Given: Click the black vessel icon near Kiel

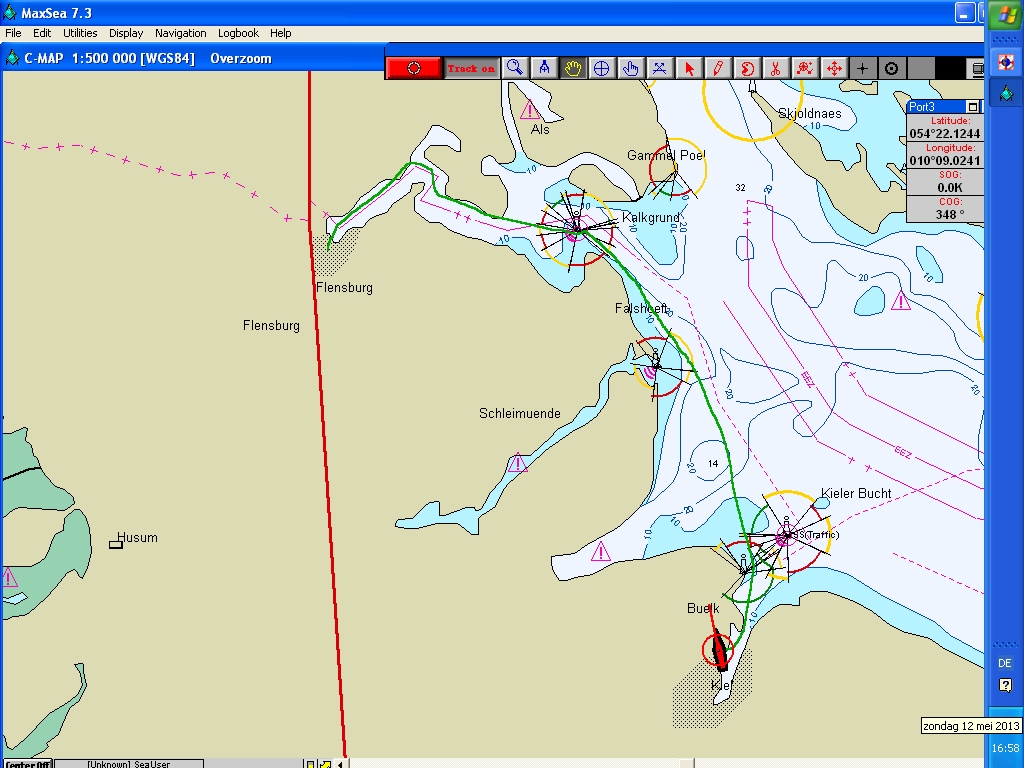Looking at the screenshot, I should tap(719, 650).
